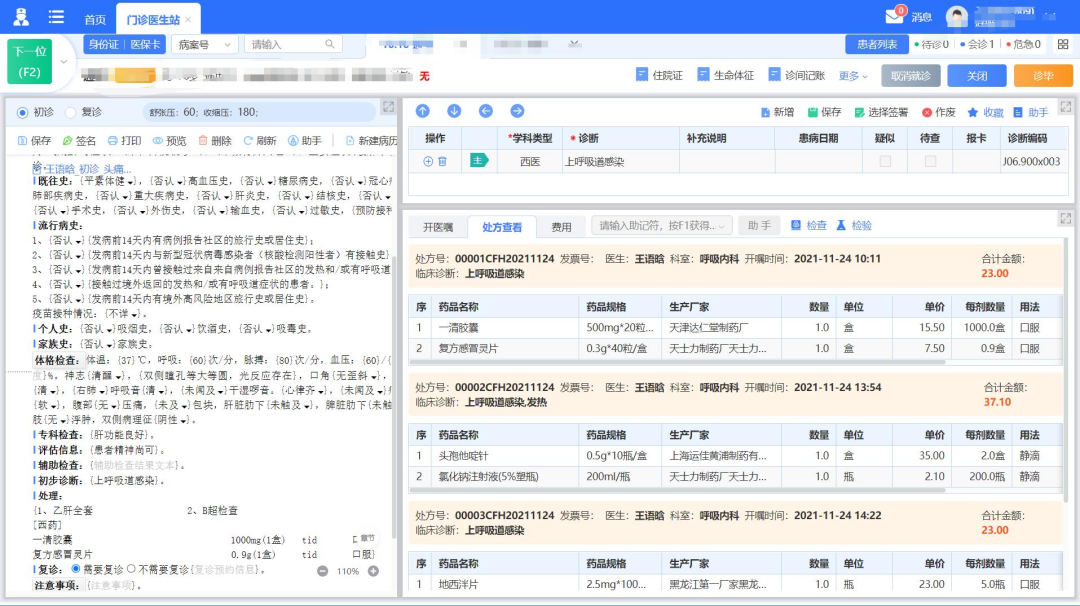
Task: Select the 初诊 radio button
Action: (23, 112)
